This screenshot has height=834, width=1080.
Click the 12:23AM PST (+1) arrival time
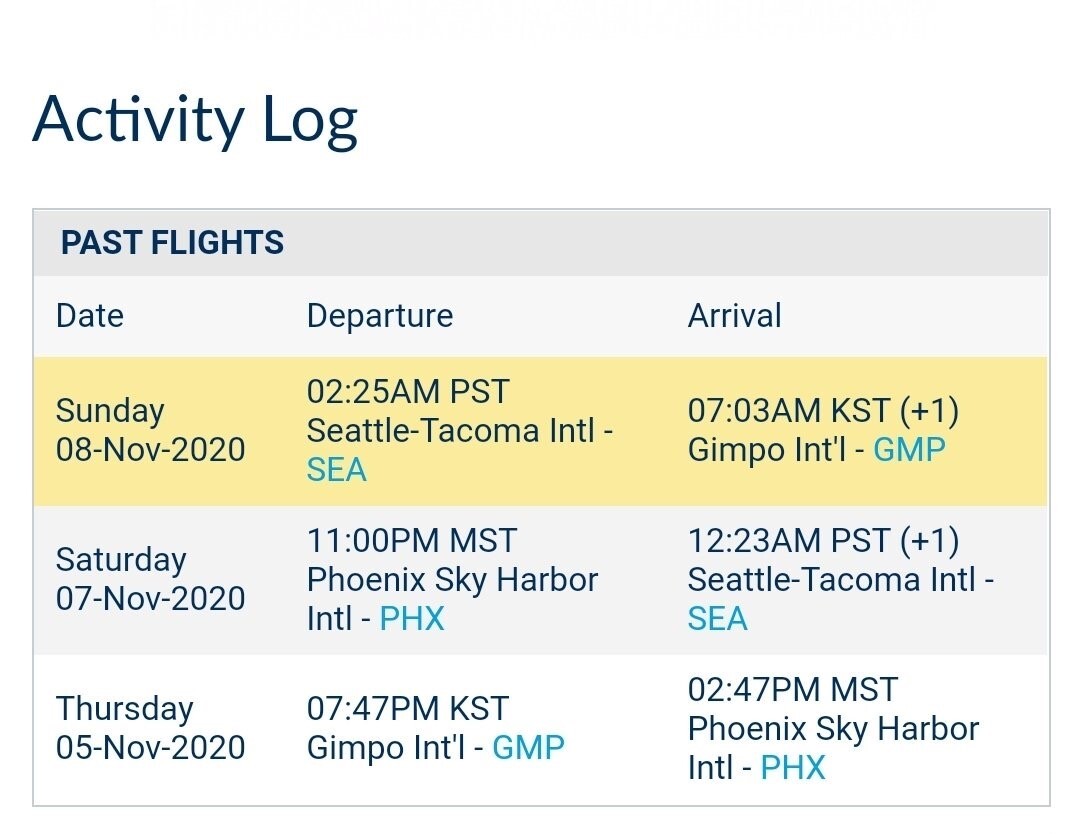(x=823, y=541)
